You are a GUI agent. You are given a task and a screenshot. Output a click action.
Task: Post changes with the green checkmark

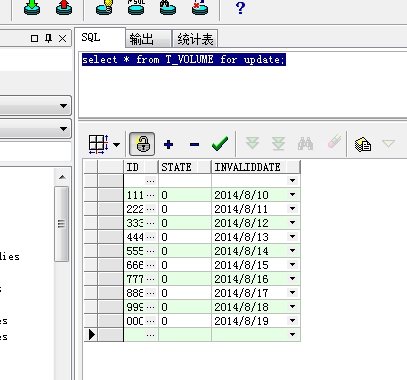(220, 144)
